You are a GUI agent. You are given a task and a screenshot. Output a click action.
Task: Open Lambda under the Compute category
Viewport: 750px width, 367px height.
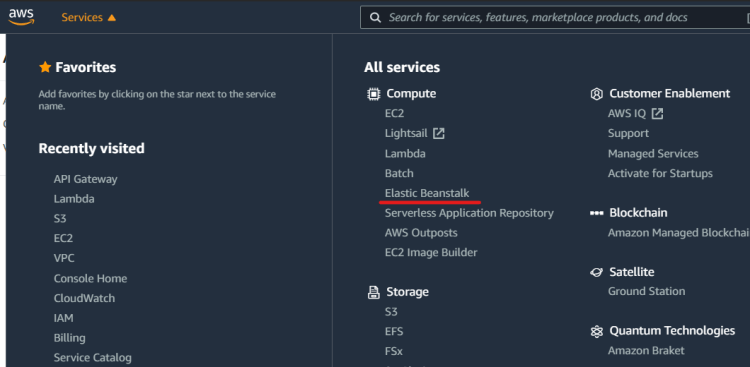(405, 154)
